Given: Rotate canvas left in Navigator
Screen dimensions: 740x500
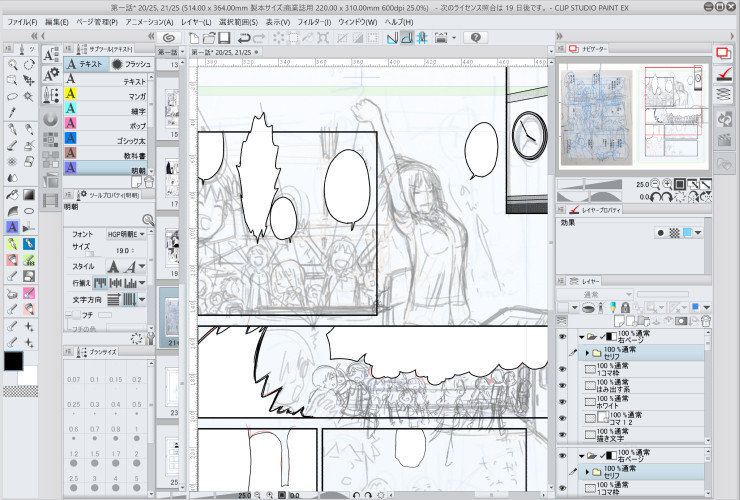Looking at the screenshot, I should tap(655, 197).
